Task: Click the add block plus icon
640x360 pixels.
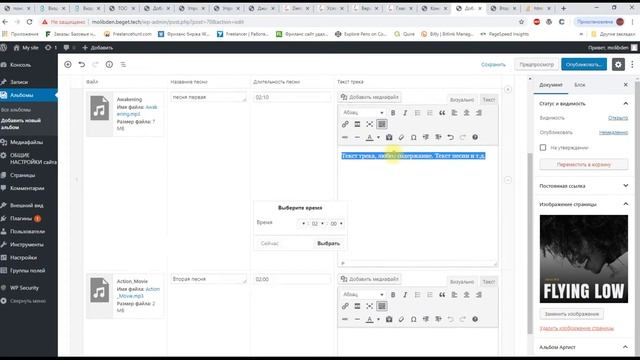Action: pyautogui.click(x=68, y=64)
